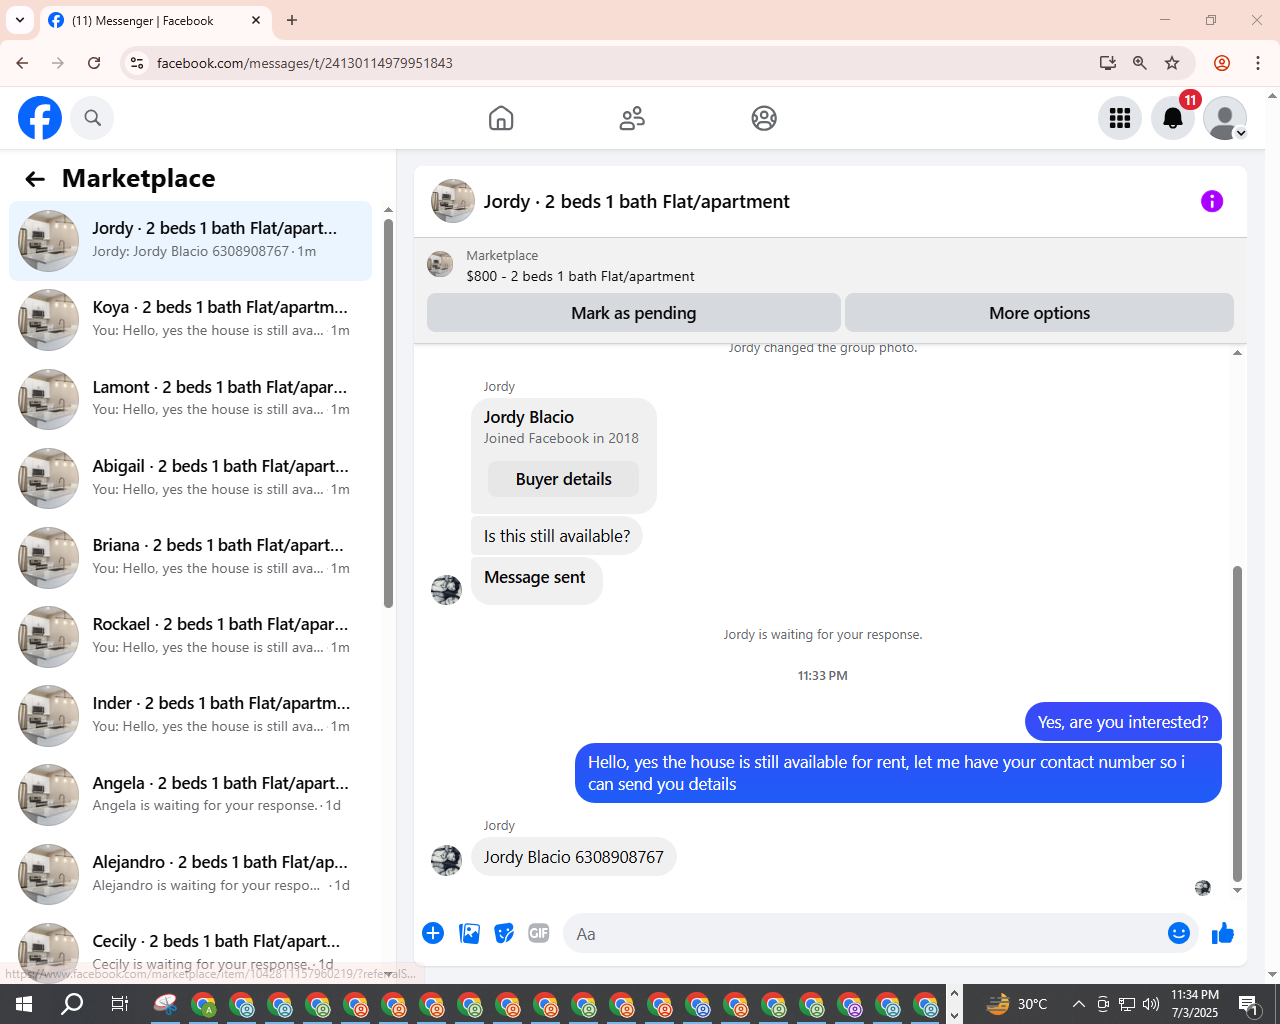Click Jordy's avatar in chat header
Viewport: 1280px width, 1024px height.
tap(453, 201)
